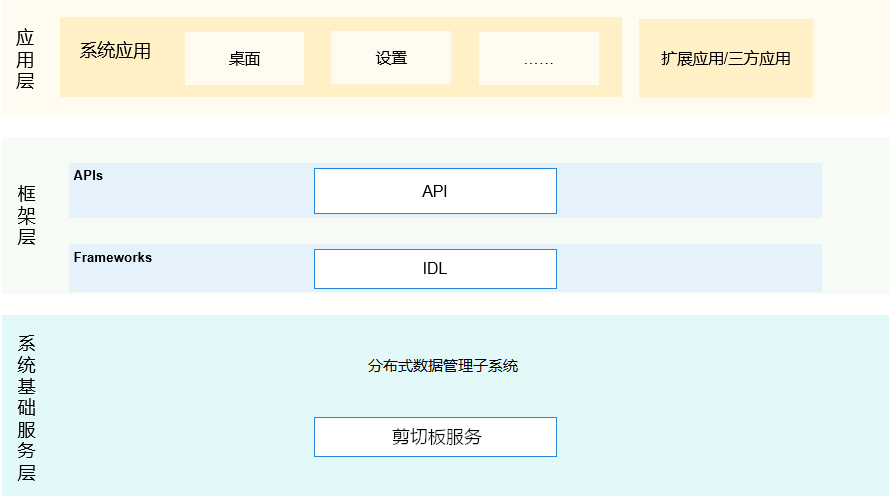Click the empty area right of 剪切板服务 box
The width and height of the screenshot is (889, 496).
(700, 437)
